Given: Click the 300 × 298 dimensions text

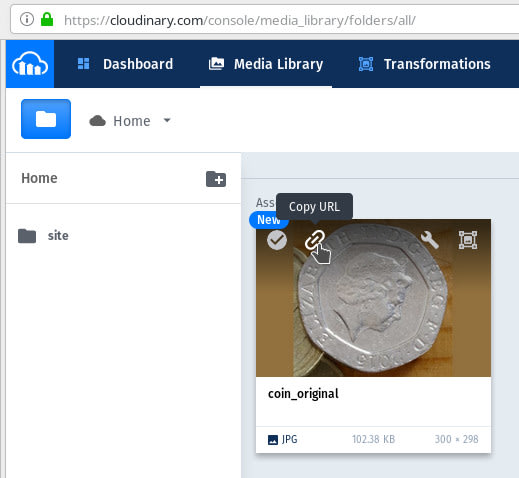Looking at the screenshot, I should (x=456, y=439).
